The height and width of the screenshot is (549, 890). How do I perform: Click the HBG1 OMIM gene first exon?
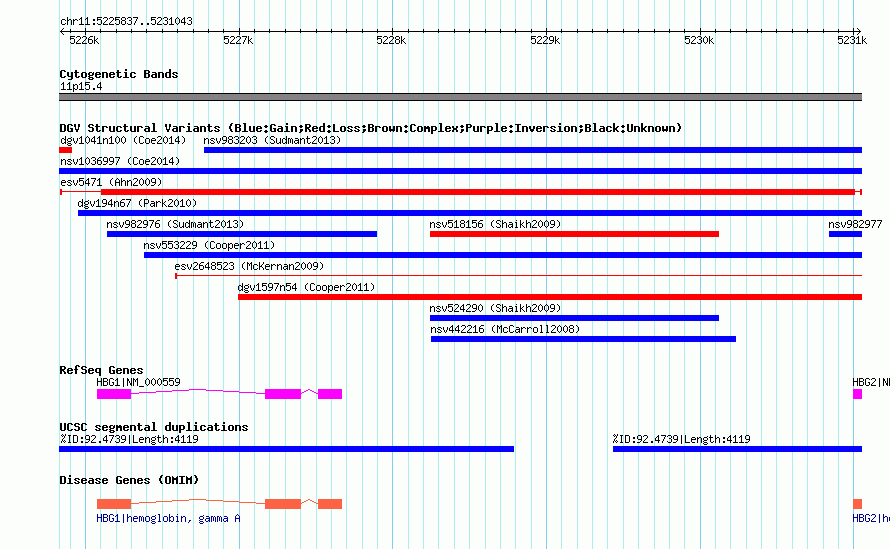tap(114, 504)
